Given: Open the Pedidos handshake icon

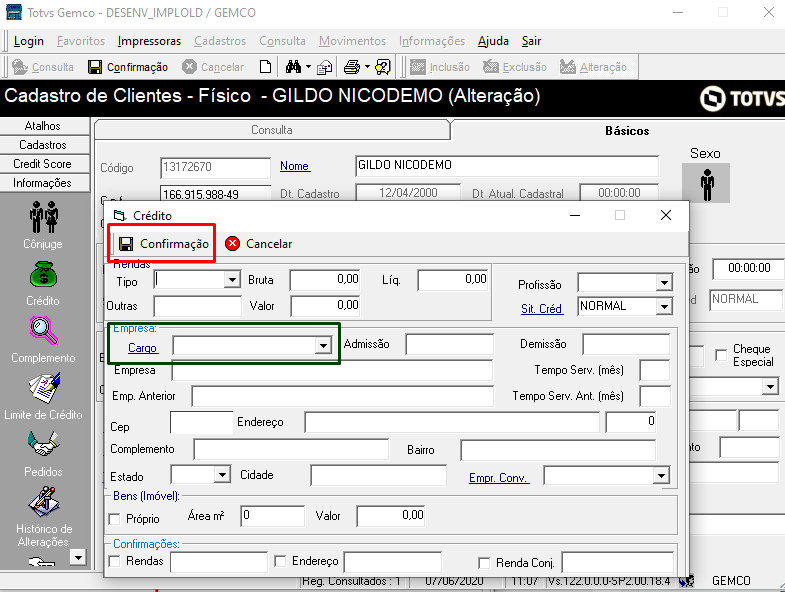Looking at the screenshot, I should 44,444.
